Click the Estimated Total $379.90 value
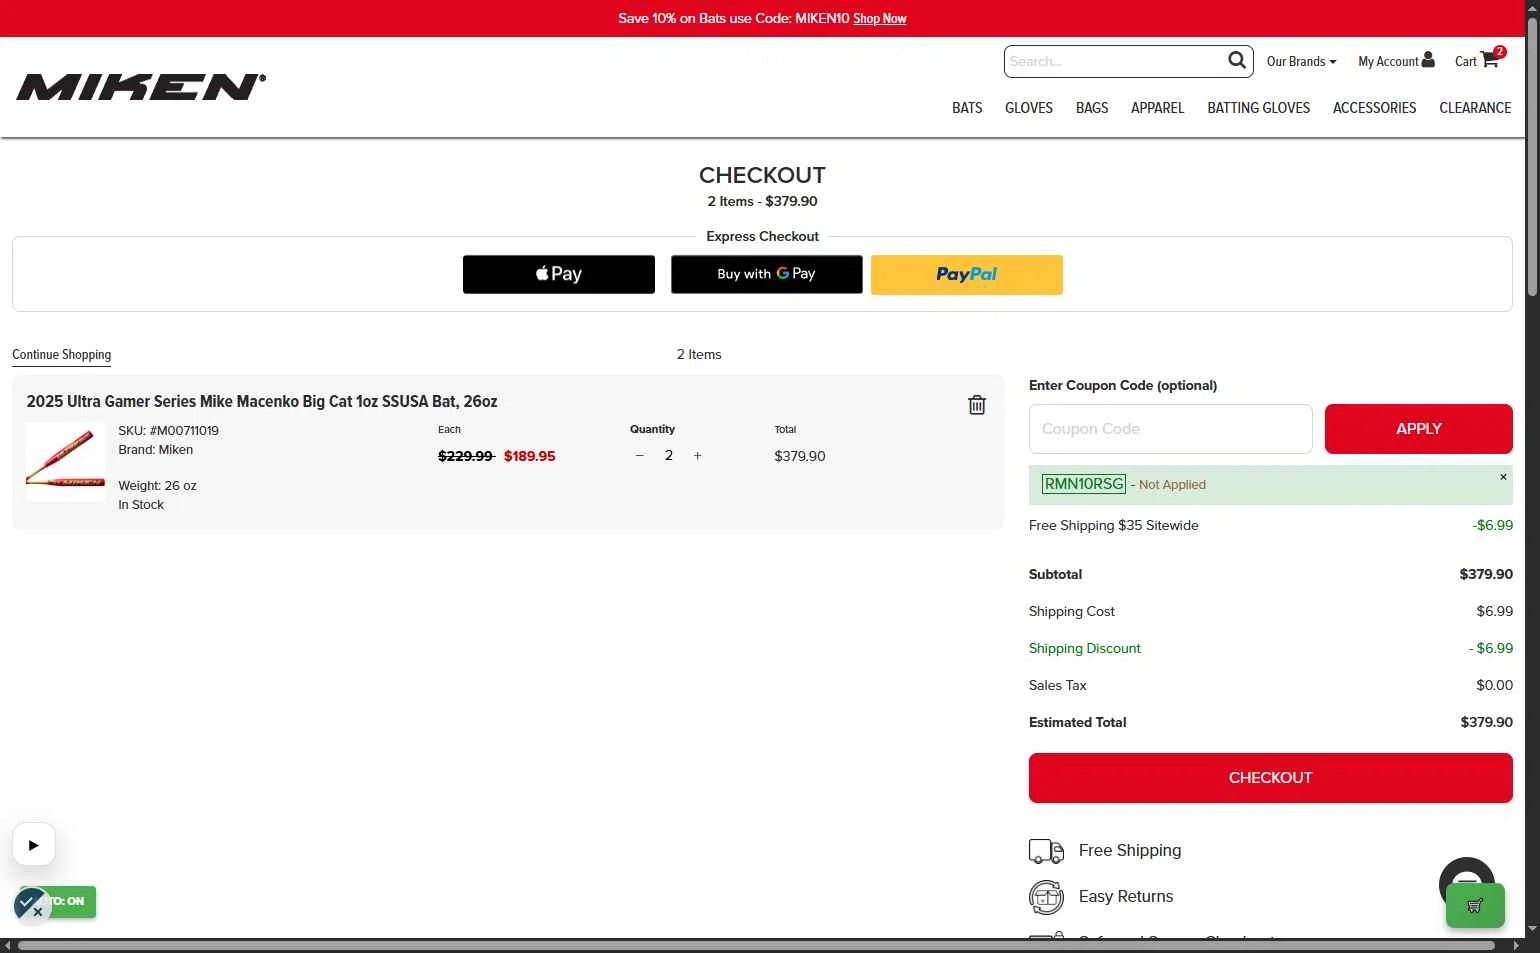The width and height of the screenshot is (1540, 953). (x=1486, y=722)
